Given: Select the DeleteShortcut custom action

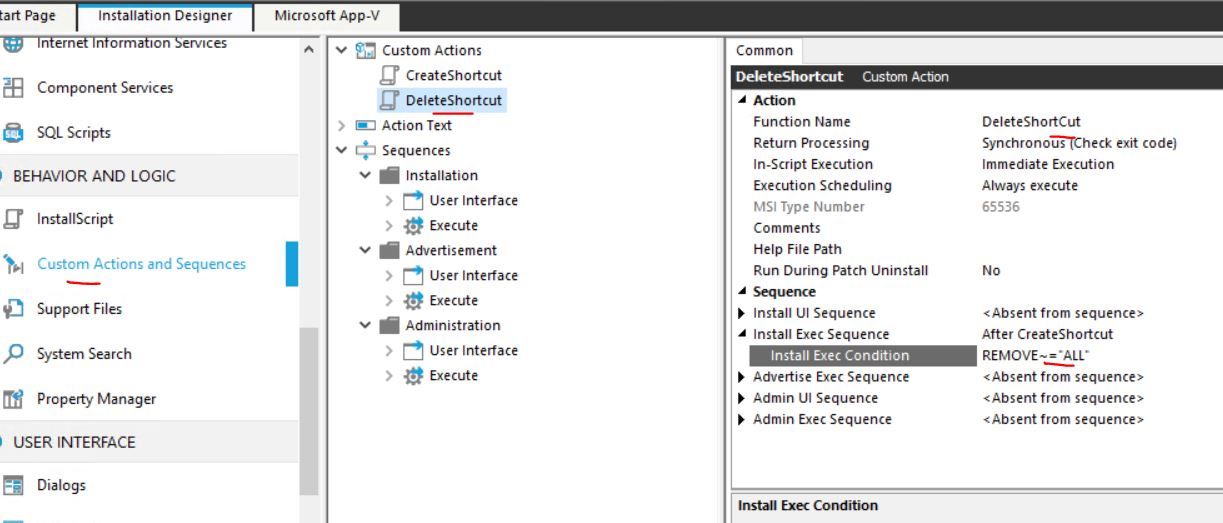Looking at the screenshot, I should 453,100.
